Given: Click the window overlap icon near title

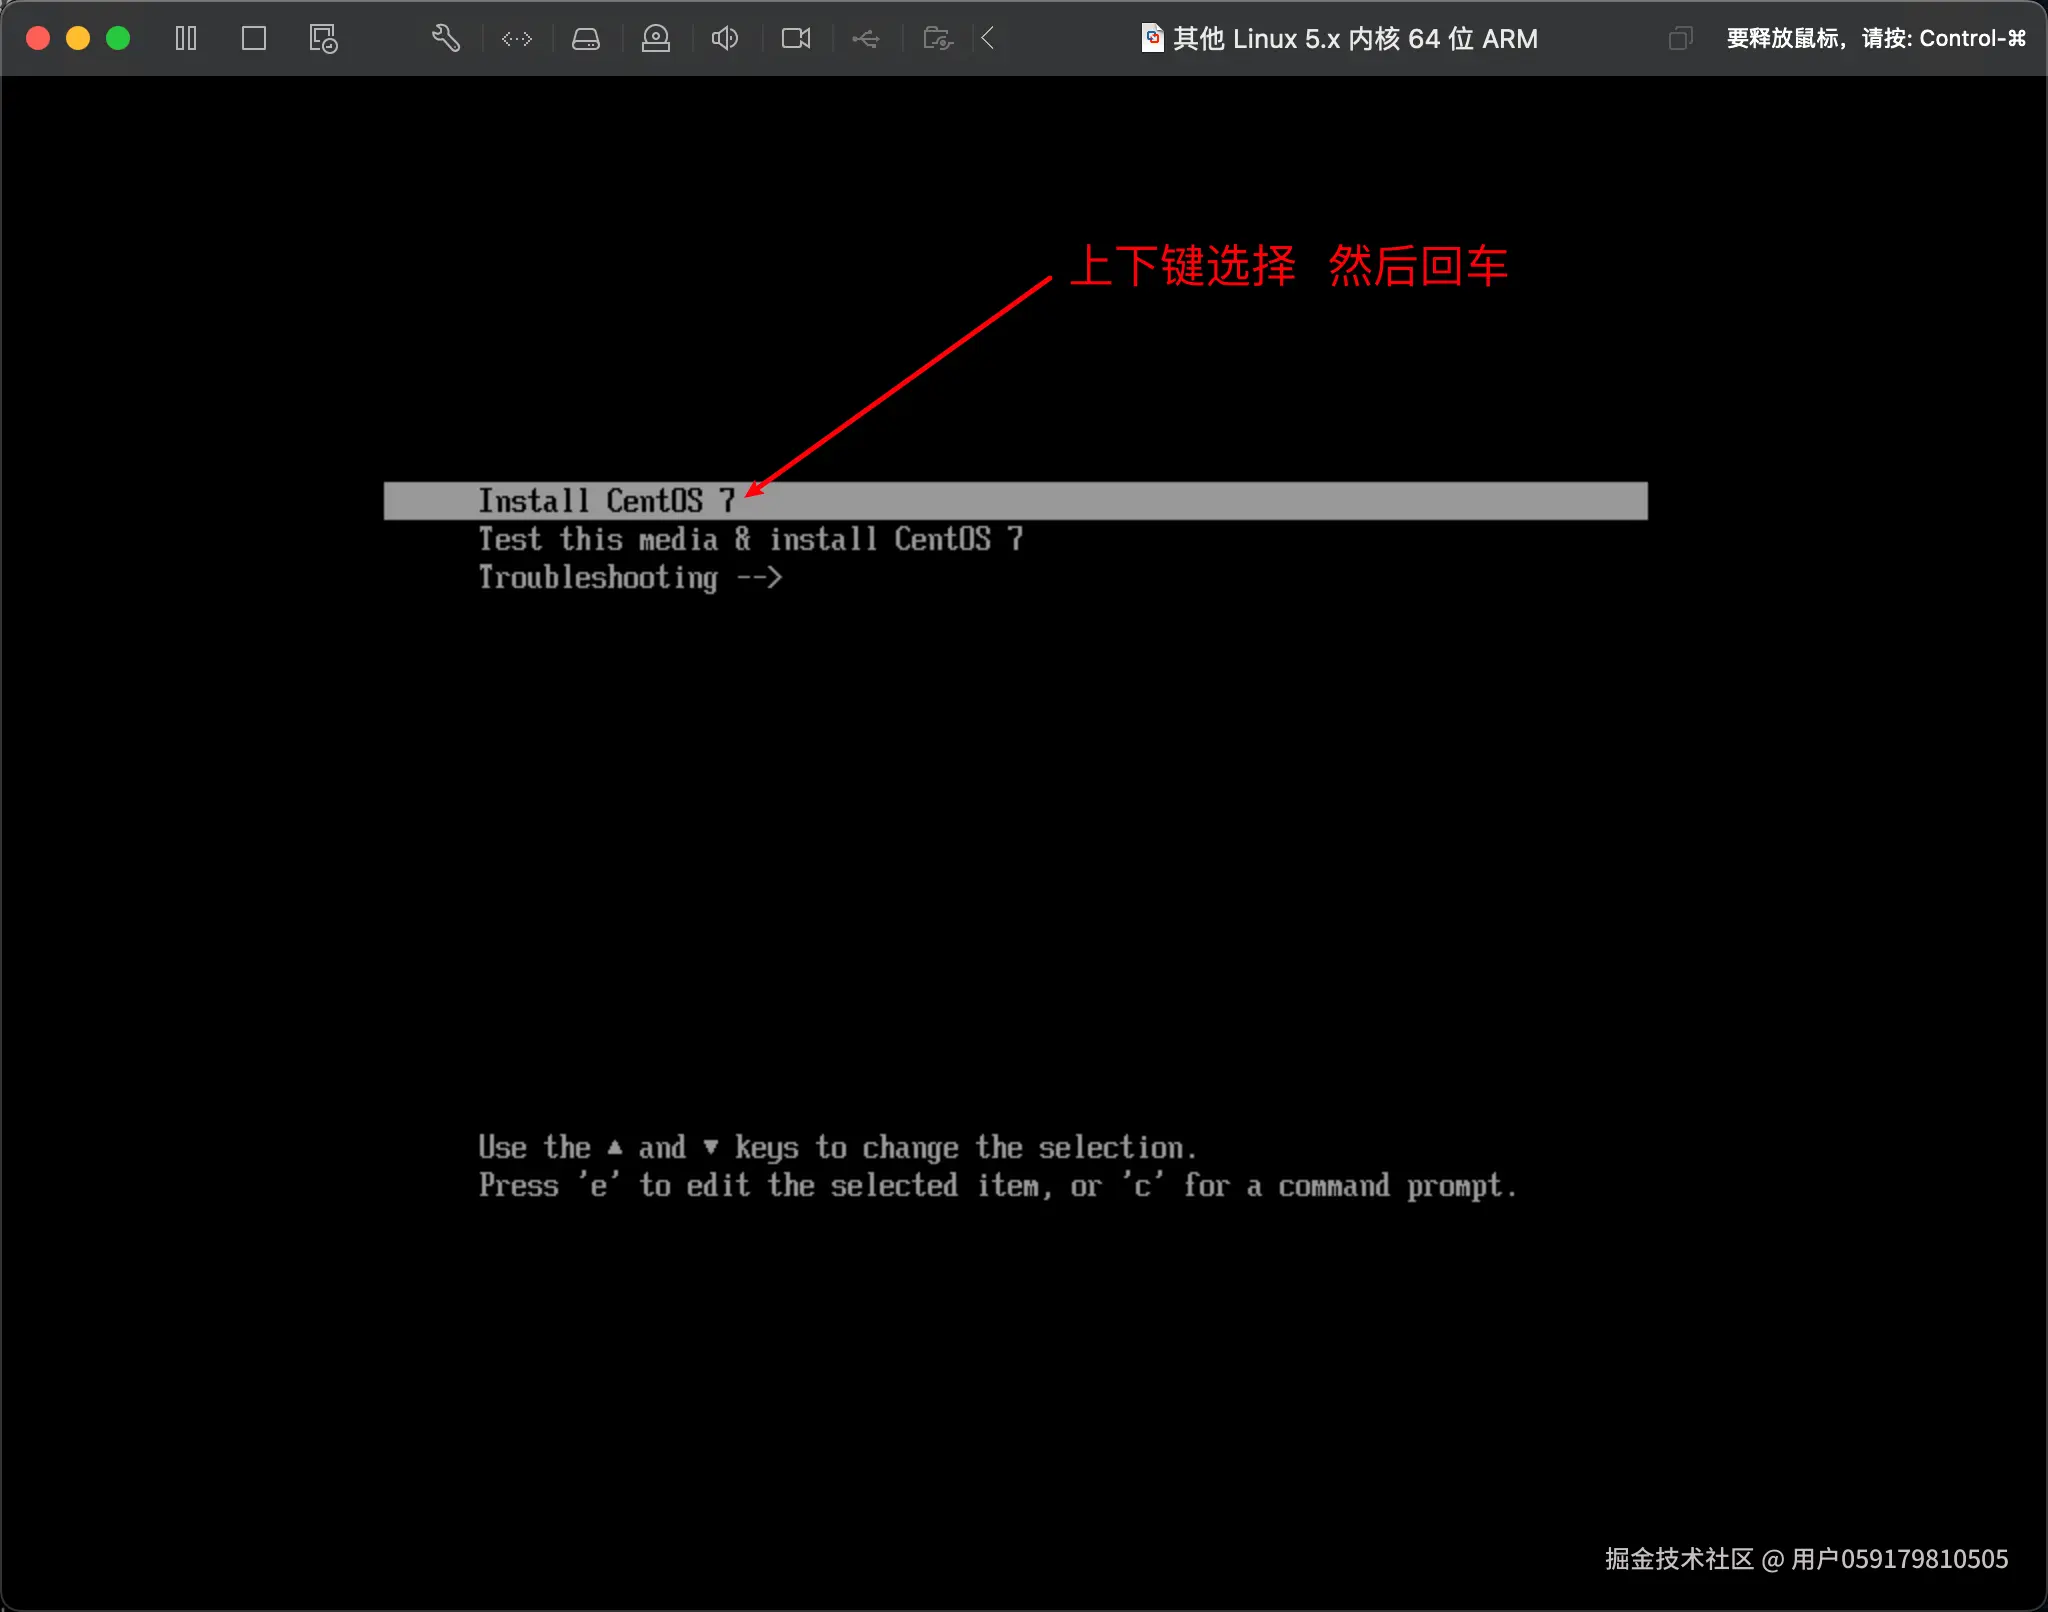Looking at the screenshot, I should click(1680, 39).
